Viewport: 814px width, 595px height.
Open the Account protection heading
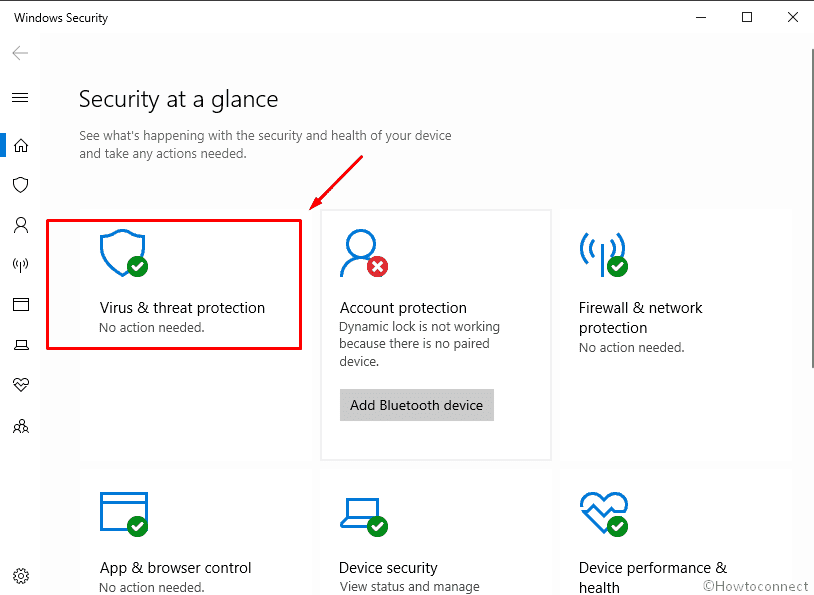click(x=403, y=308)
